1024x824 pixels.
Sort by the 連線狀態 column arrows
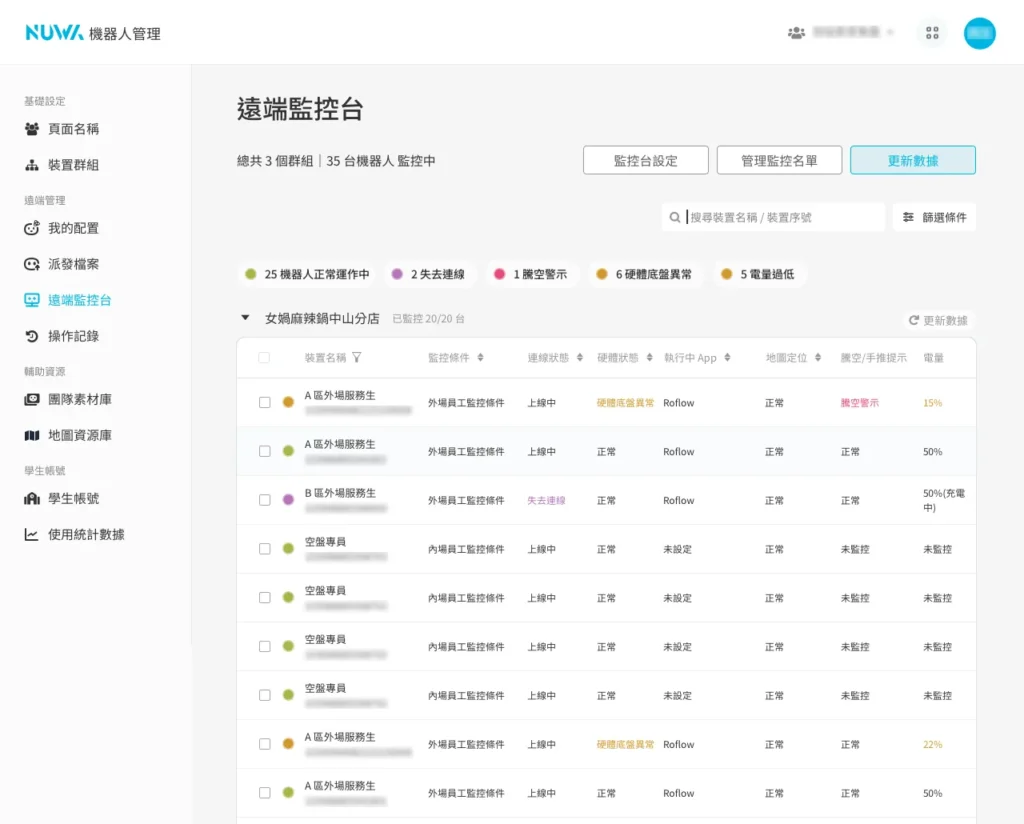[x=580, y=358]
